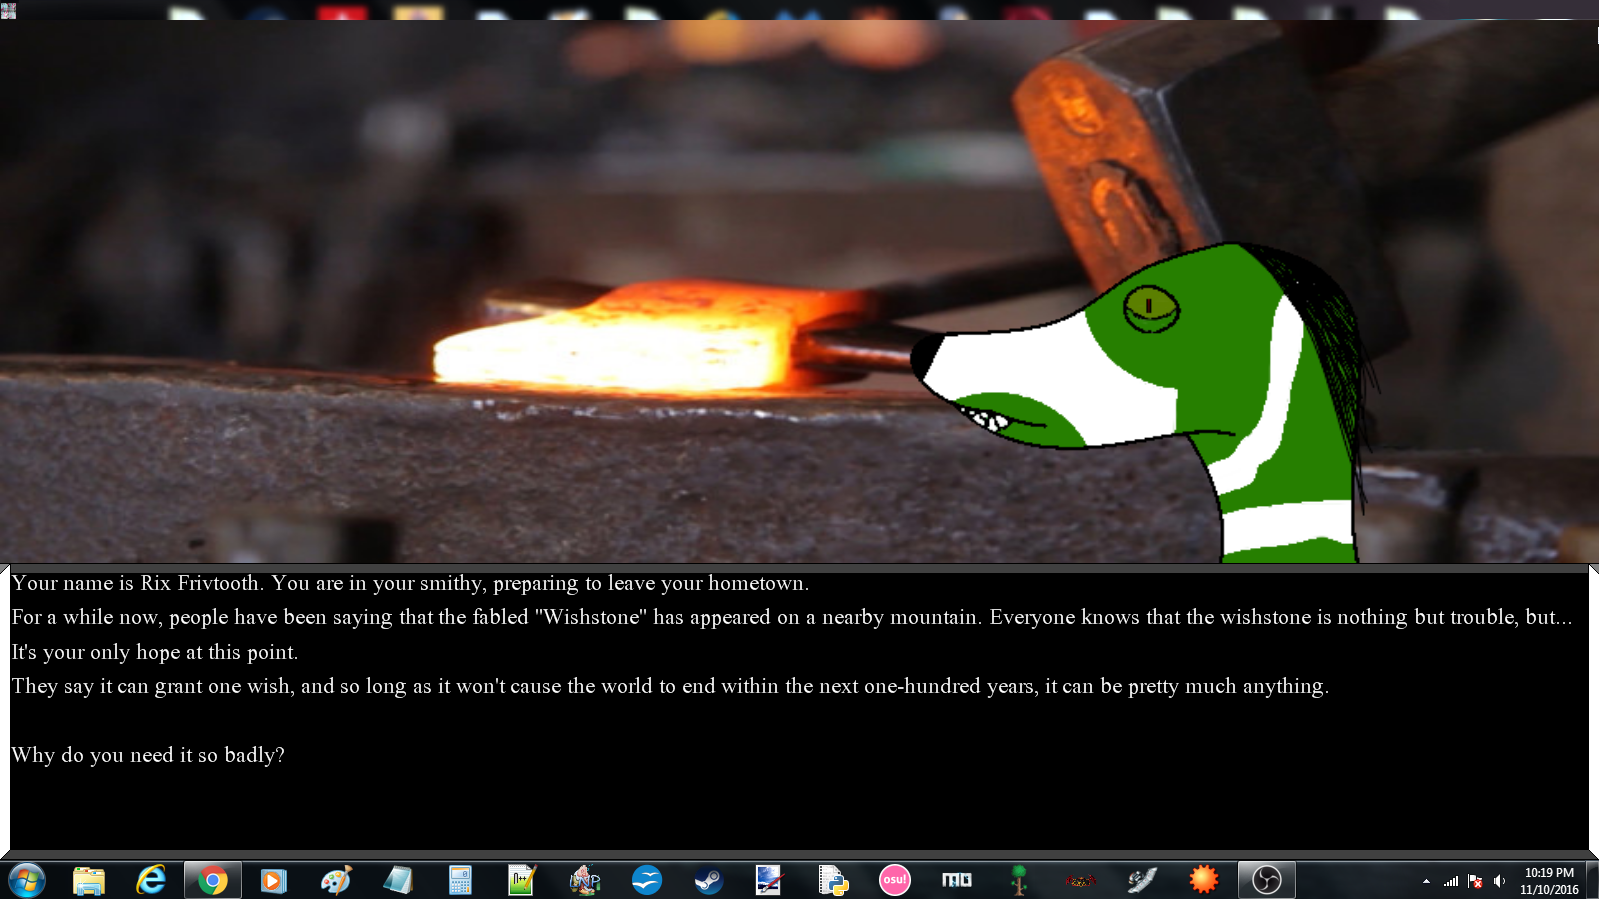1599x899 pixels.
Task: Open Python IDLE from the taskbar
Action: coord(833,880)
